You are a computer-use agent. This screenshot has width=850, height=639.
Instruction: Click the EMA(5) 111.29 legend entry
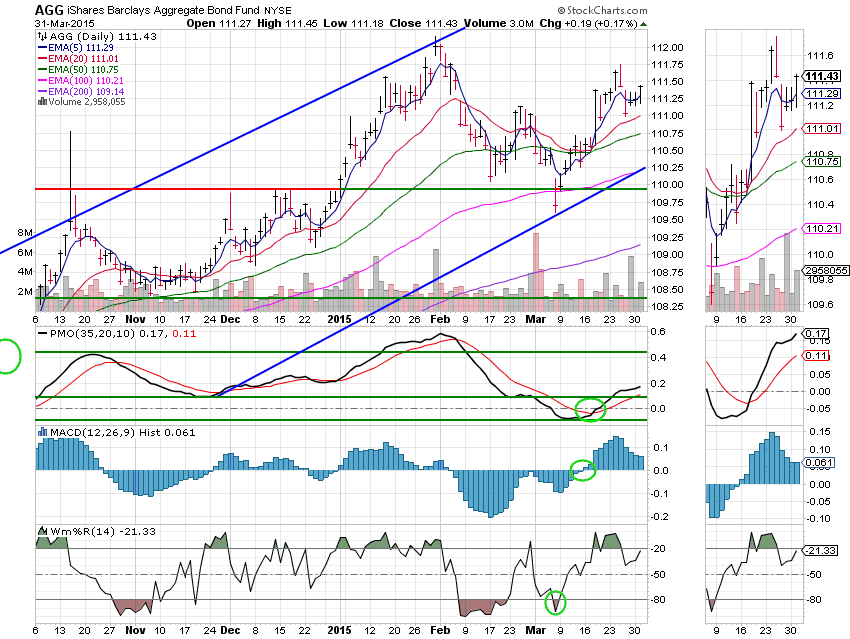point(81,48)
